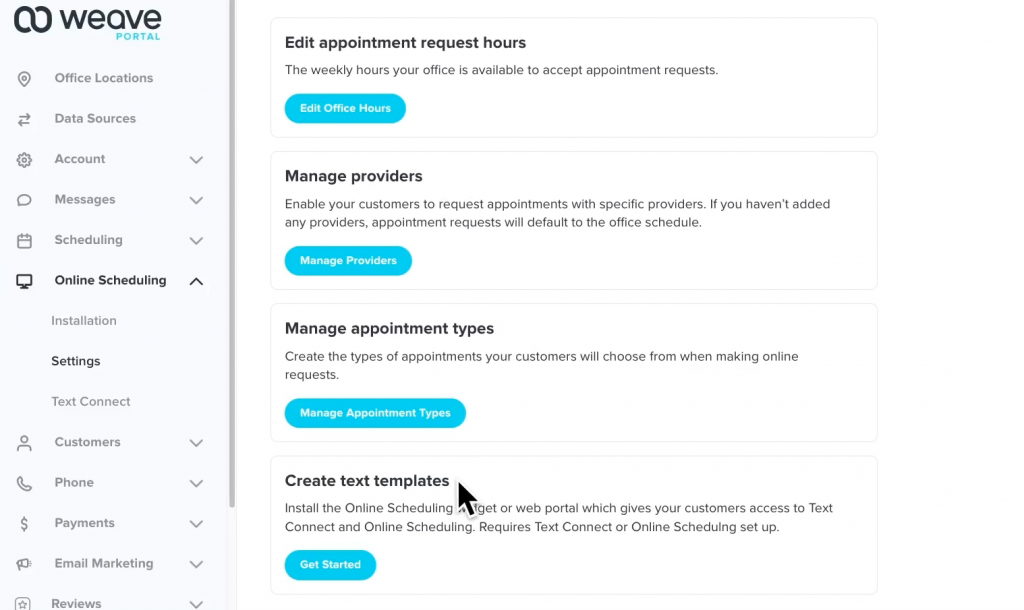The width and height of the screenshot is (1024, 610).
Task: Open Manage Appointment Types
Action: click(x=375, y=413)
